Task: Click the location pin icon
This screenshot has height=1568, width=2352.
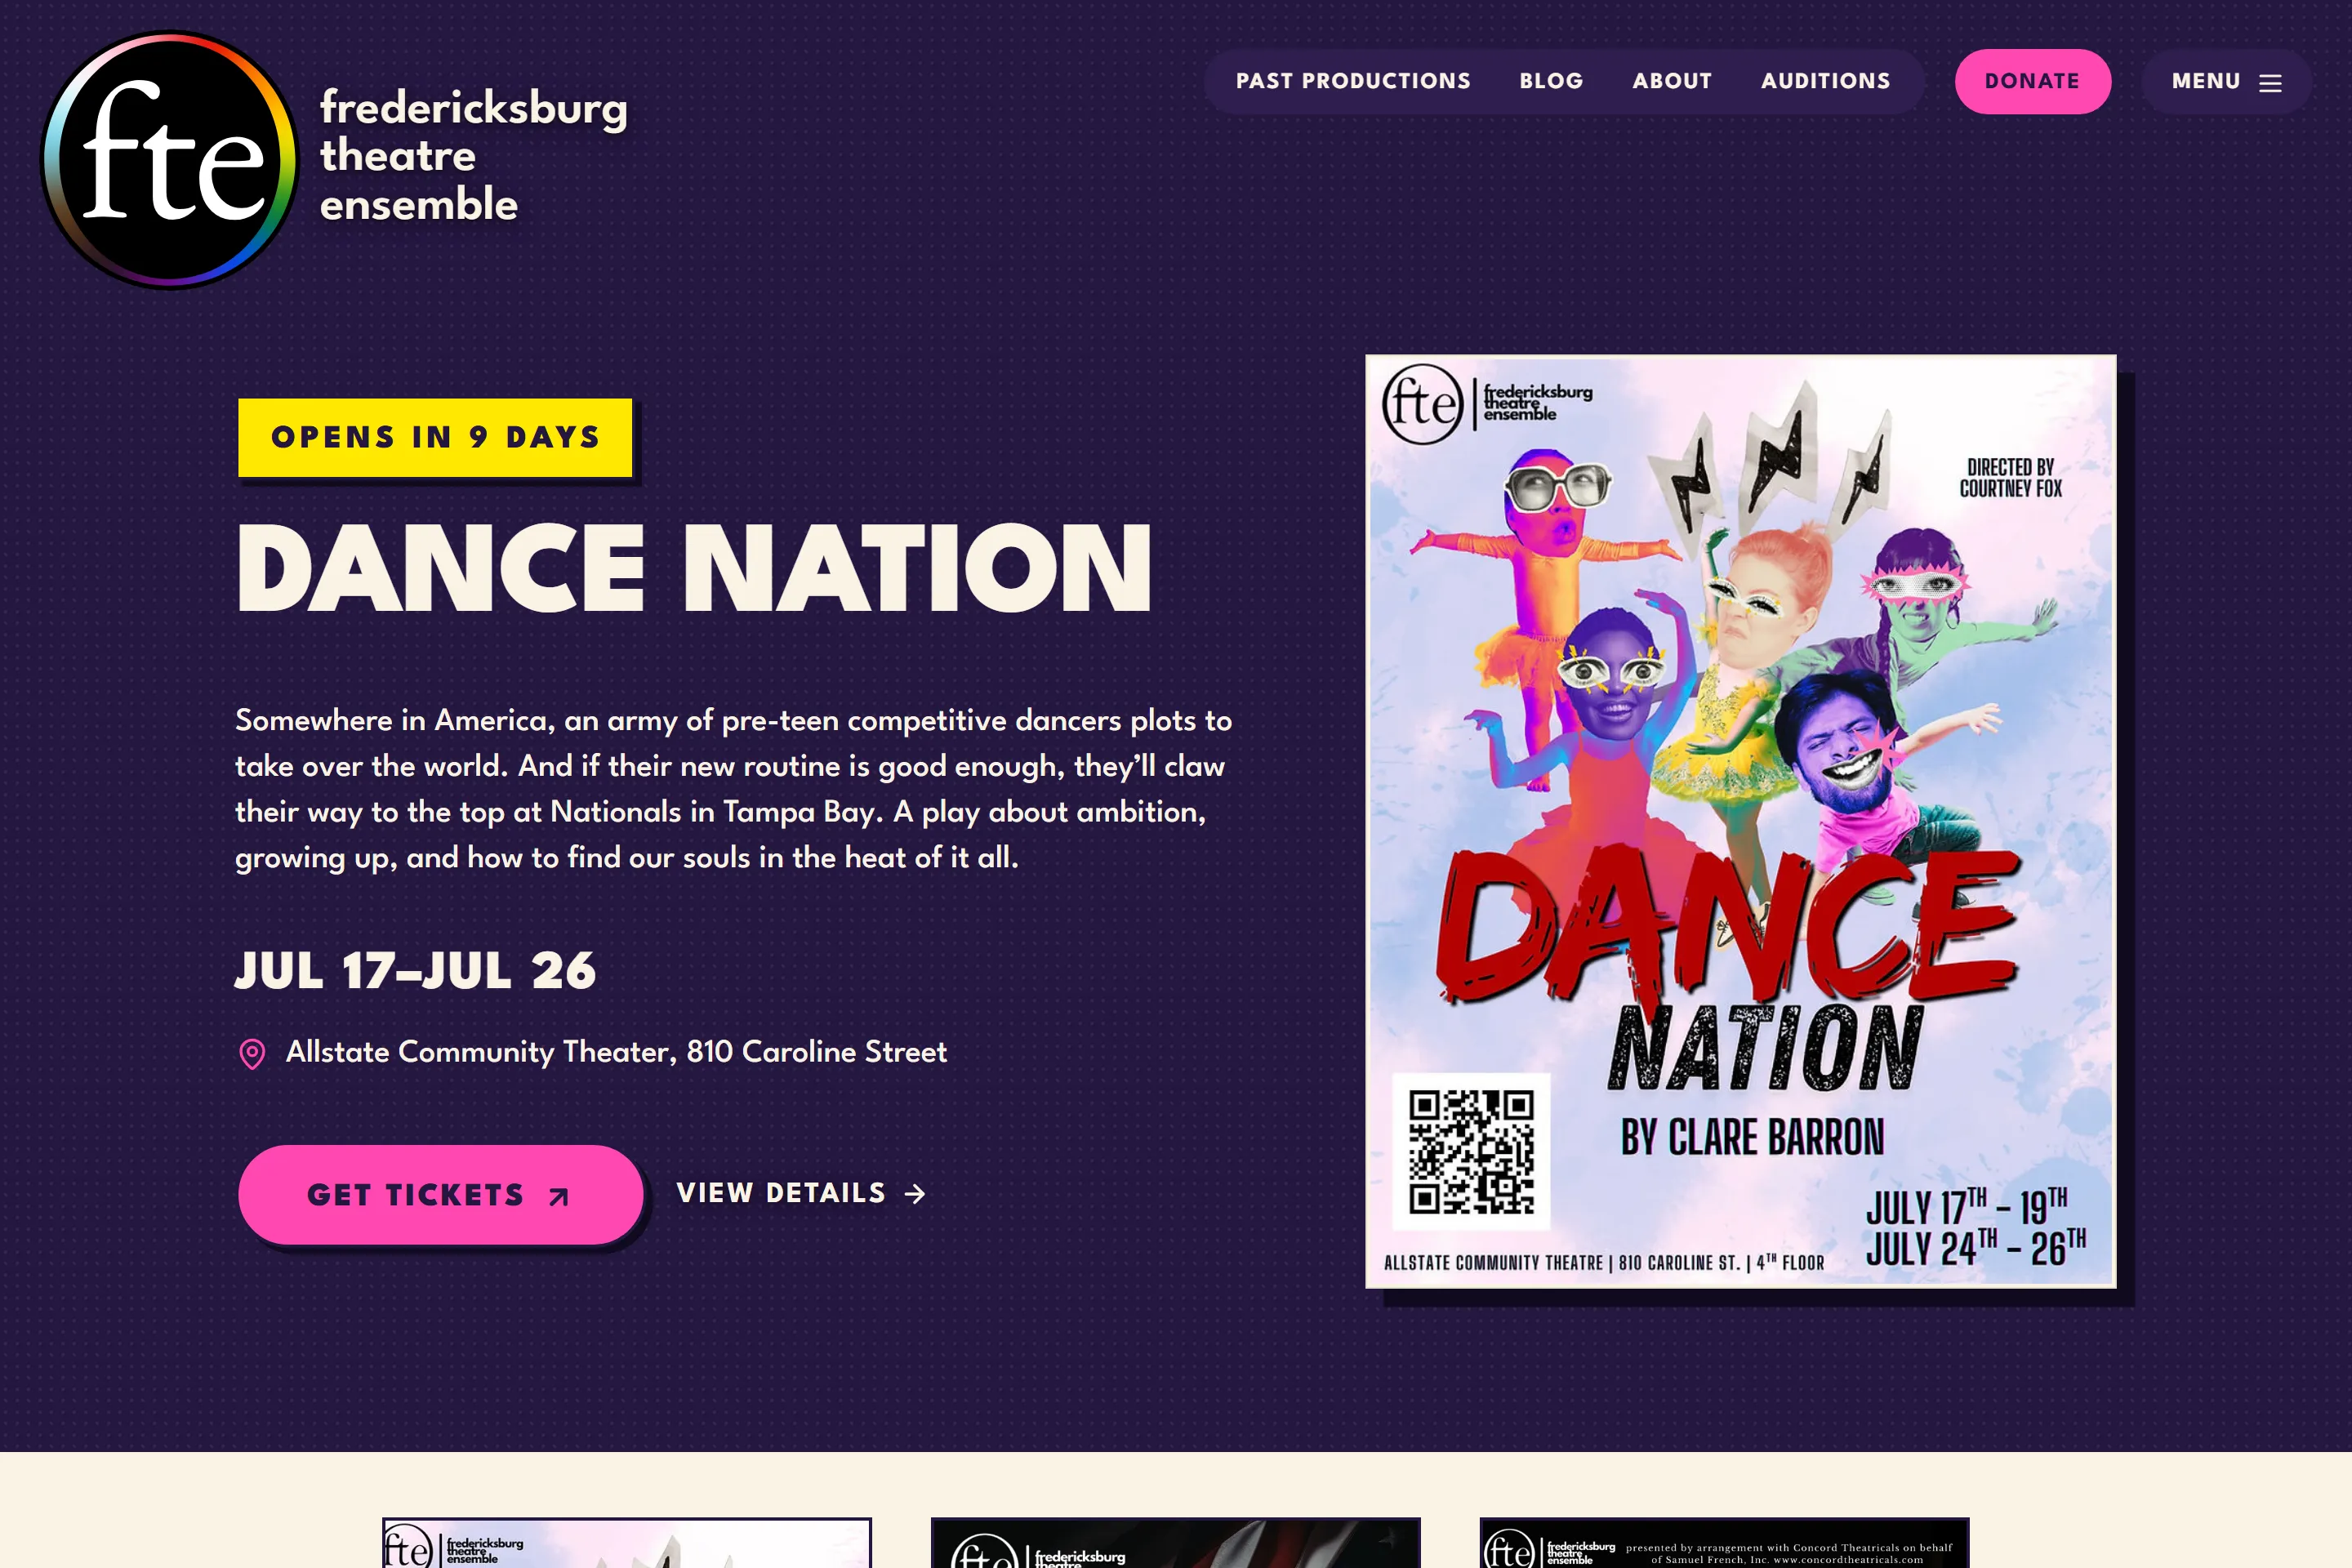Action: click(x=252, y=1054)
